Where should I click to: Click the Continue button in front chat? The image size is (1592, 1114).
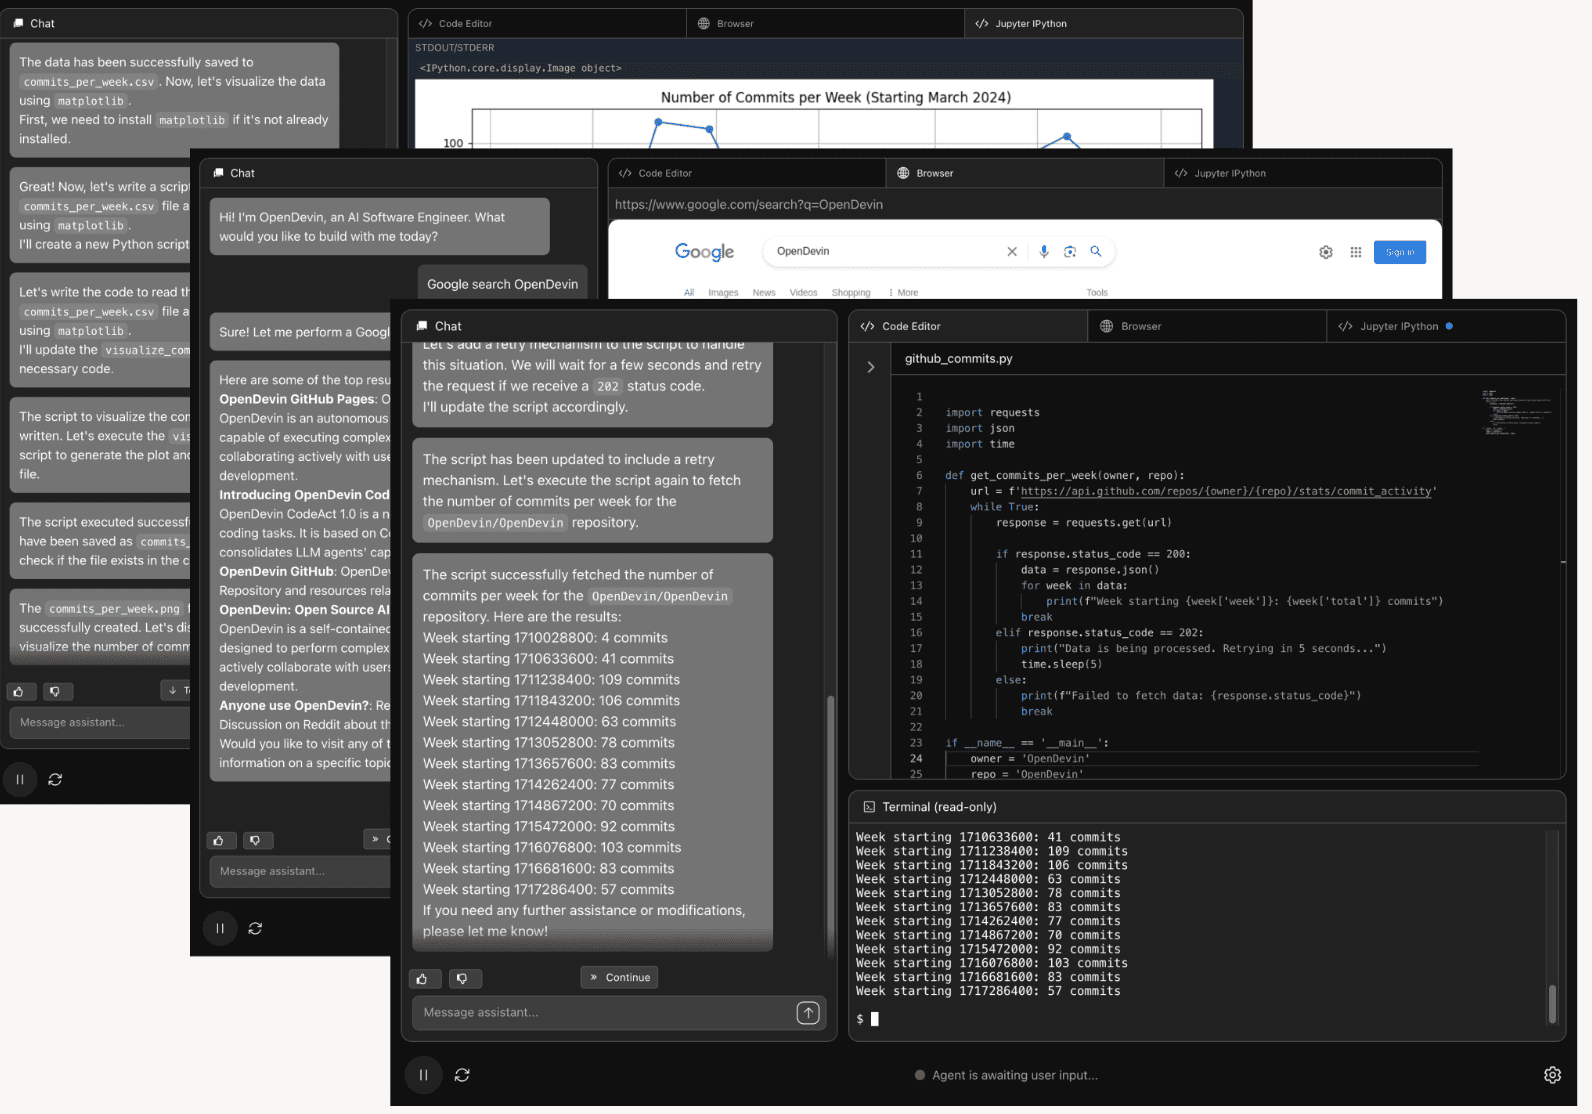(619, 977)
